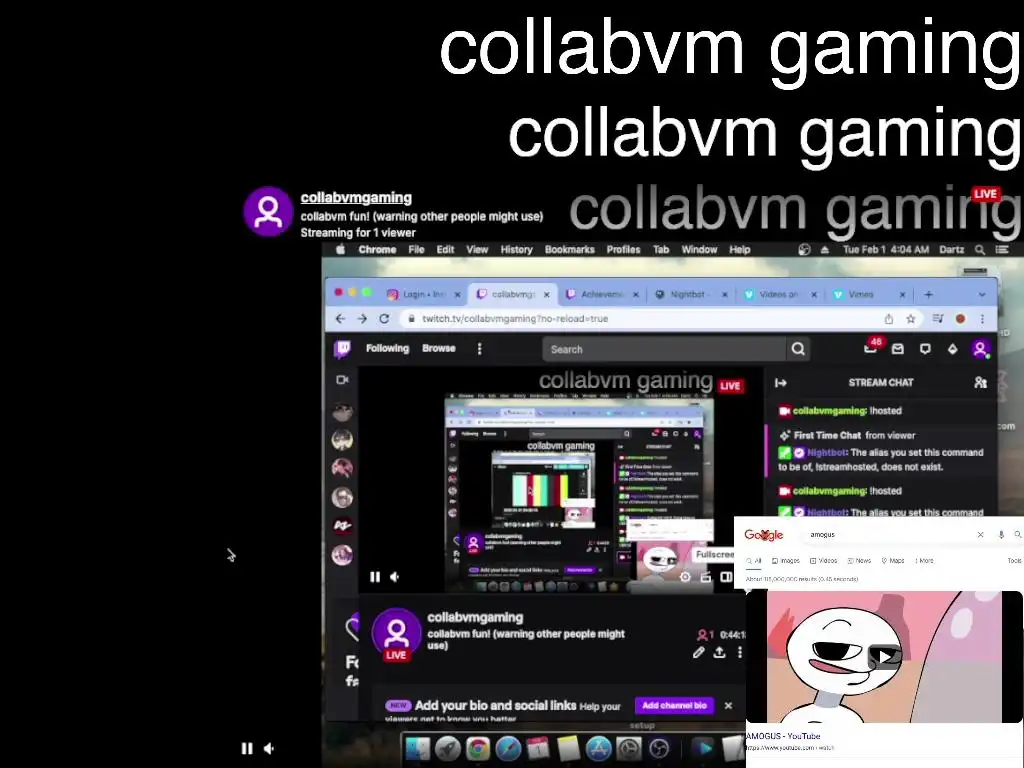
Task: Expand the More option in Google results
Action: coord(924,560)
